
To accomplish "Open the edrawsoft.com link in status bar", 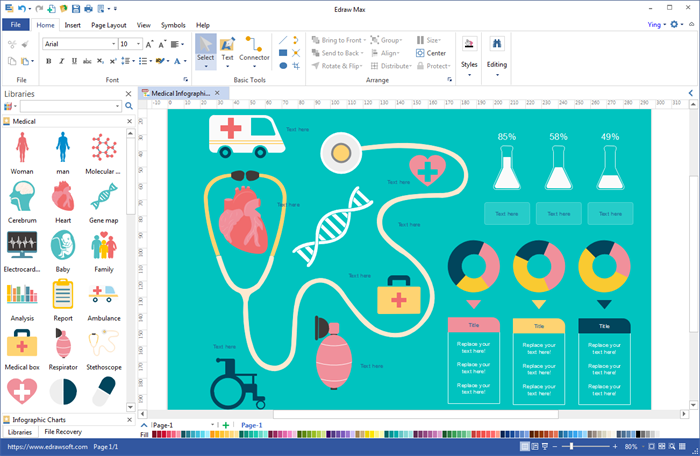I will pos(47,447).
